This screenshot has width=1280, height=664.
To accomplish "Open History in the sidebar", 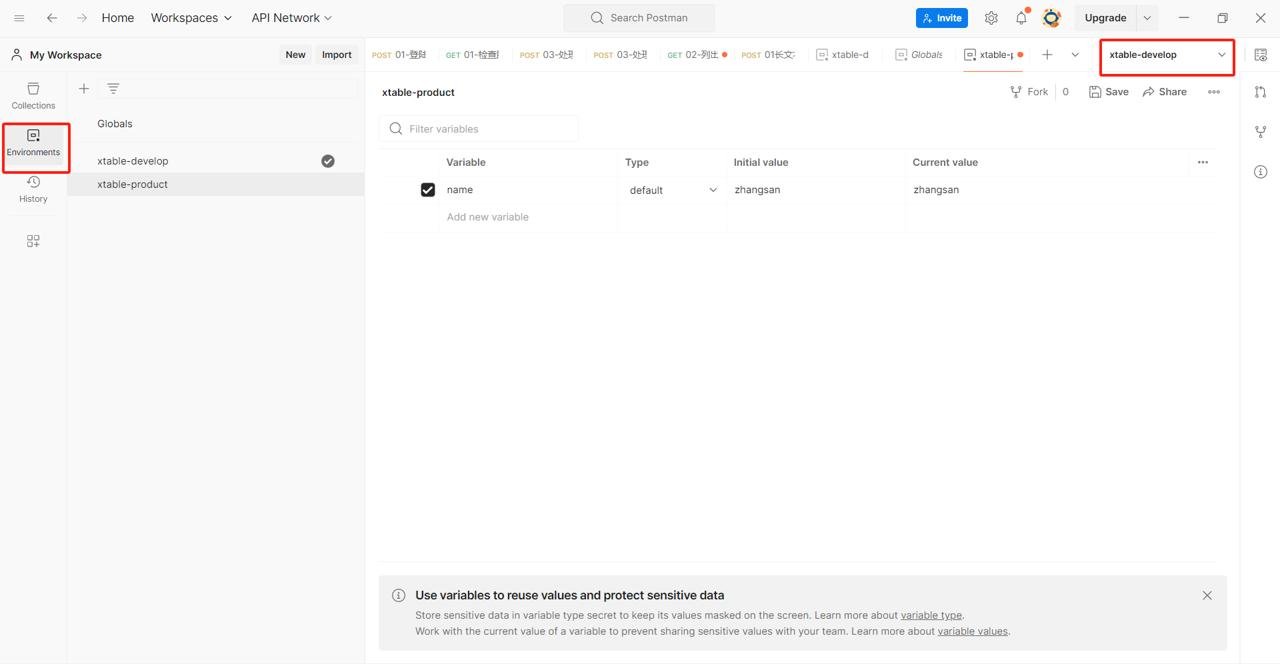I will click(x=33, y=190).
